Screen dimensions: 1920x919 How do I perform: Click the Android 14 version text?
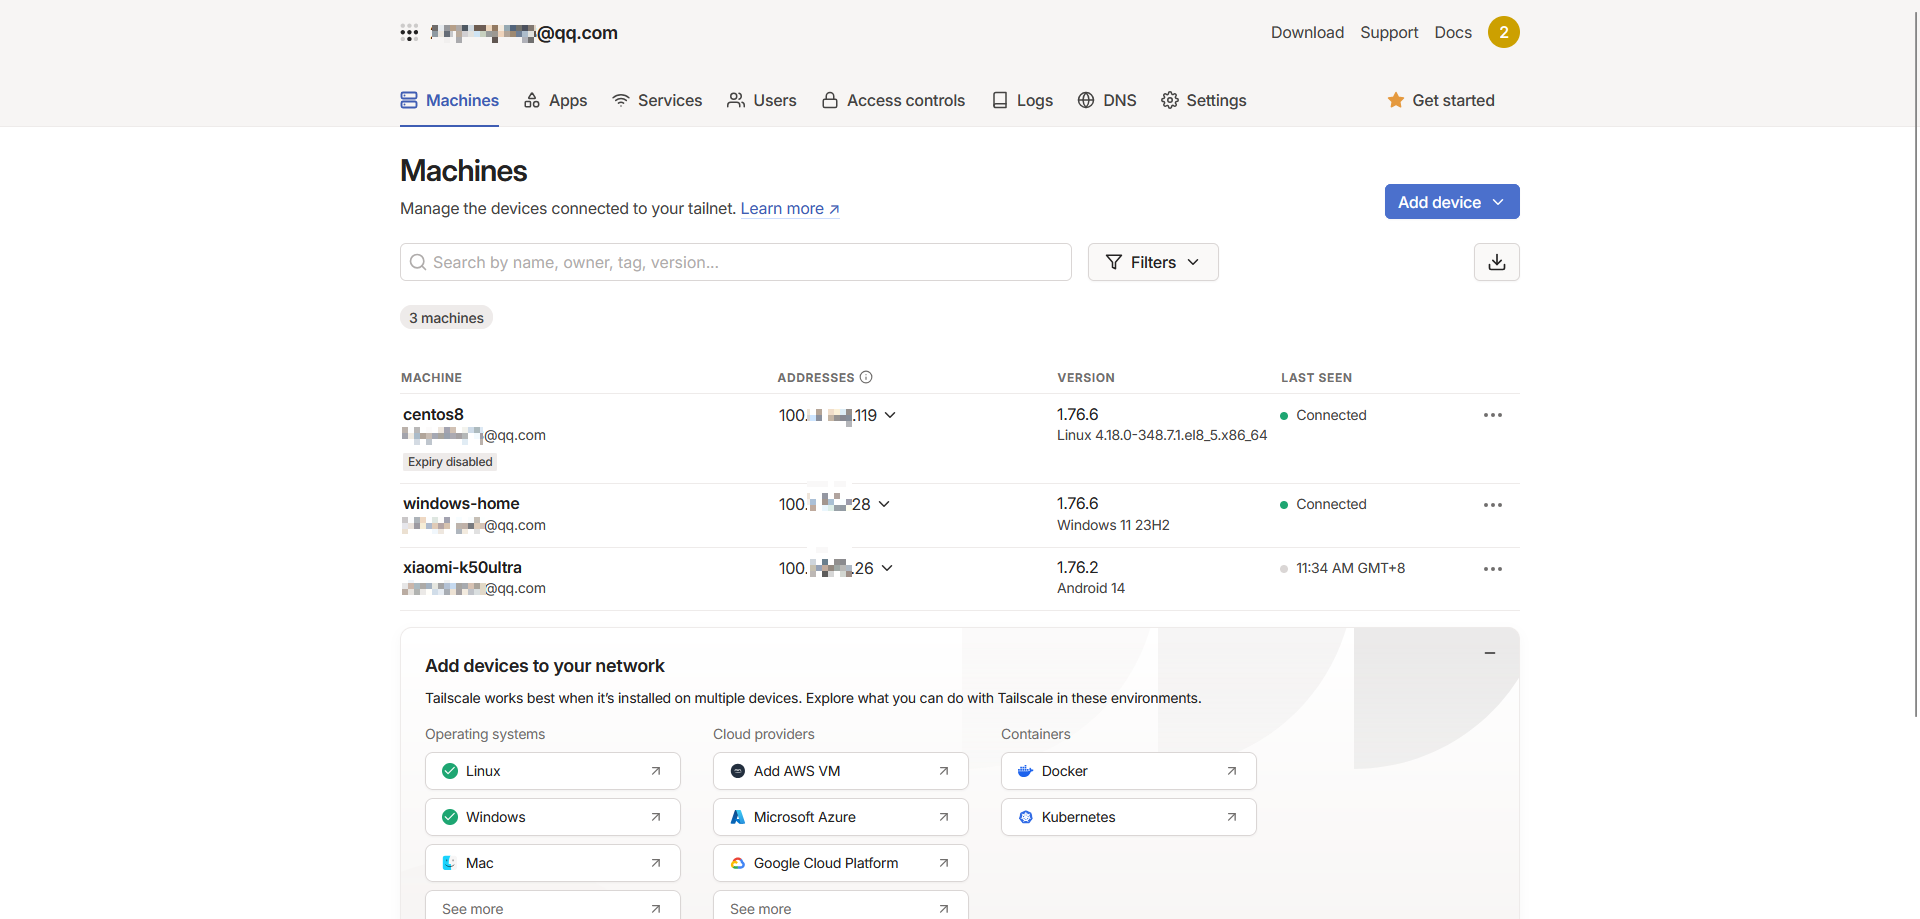pos(1091,588)
